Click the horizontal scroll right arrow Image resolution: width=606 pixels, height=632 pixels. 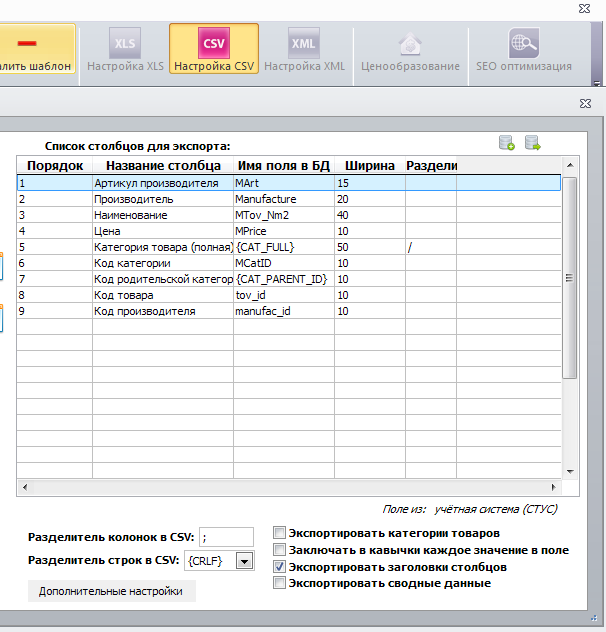(x=554, y=487)
